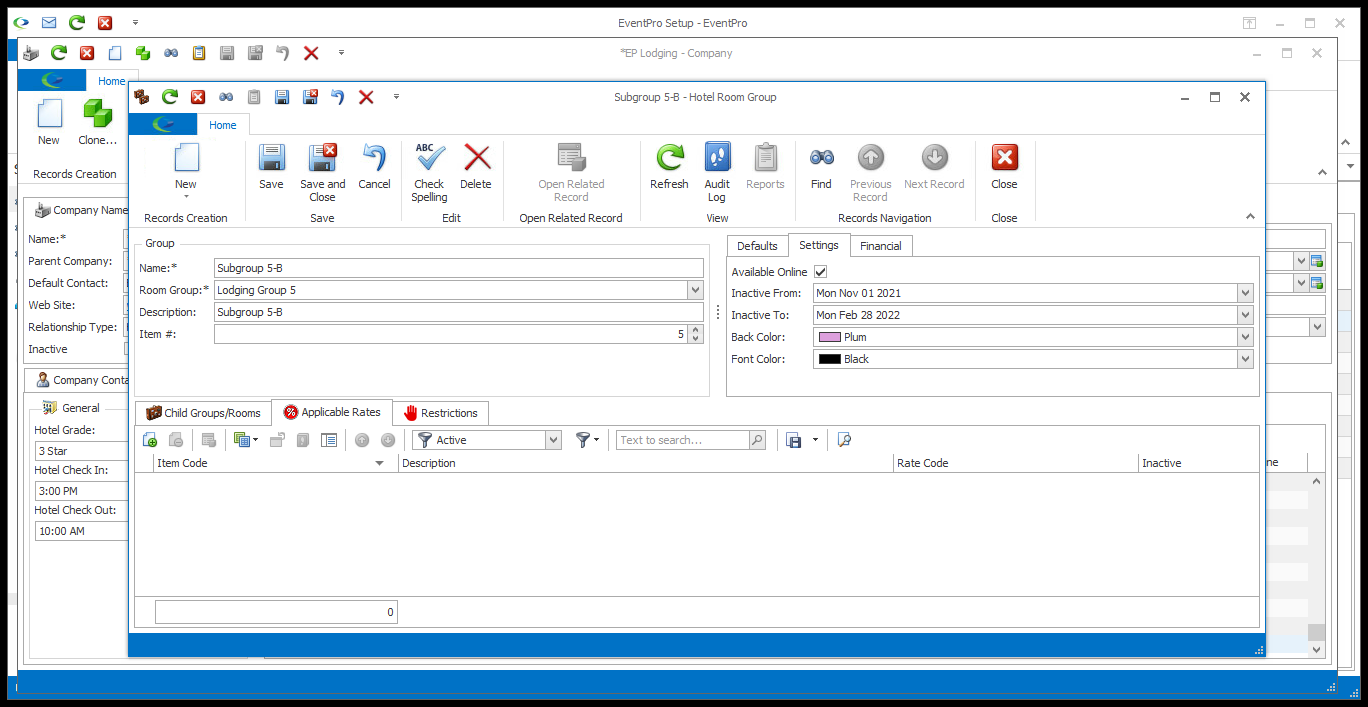Click quick-access undo arrow in Subgroup window
Viewport: 1368px width, 707px height.
pos(338,97)
